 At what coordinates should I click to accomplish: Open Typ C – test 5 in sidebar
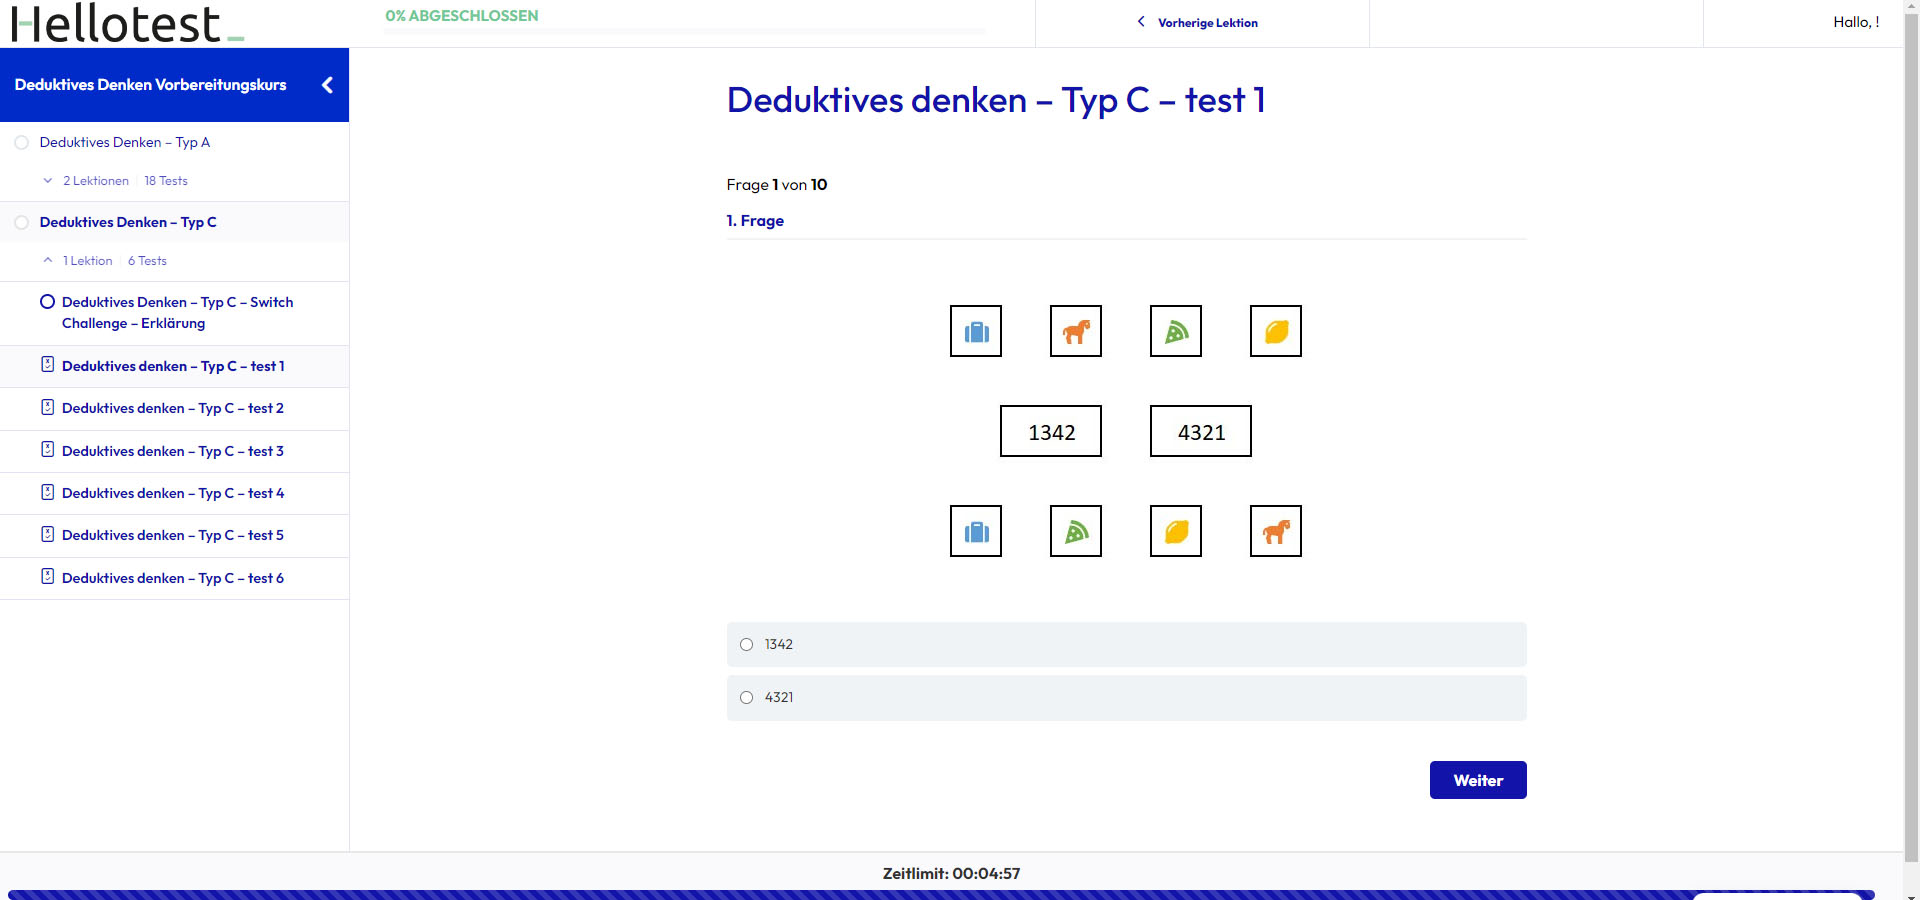coord(173,535)
